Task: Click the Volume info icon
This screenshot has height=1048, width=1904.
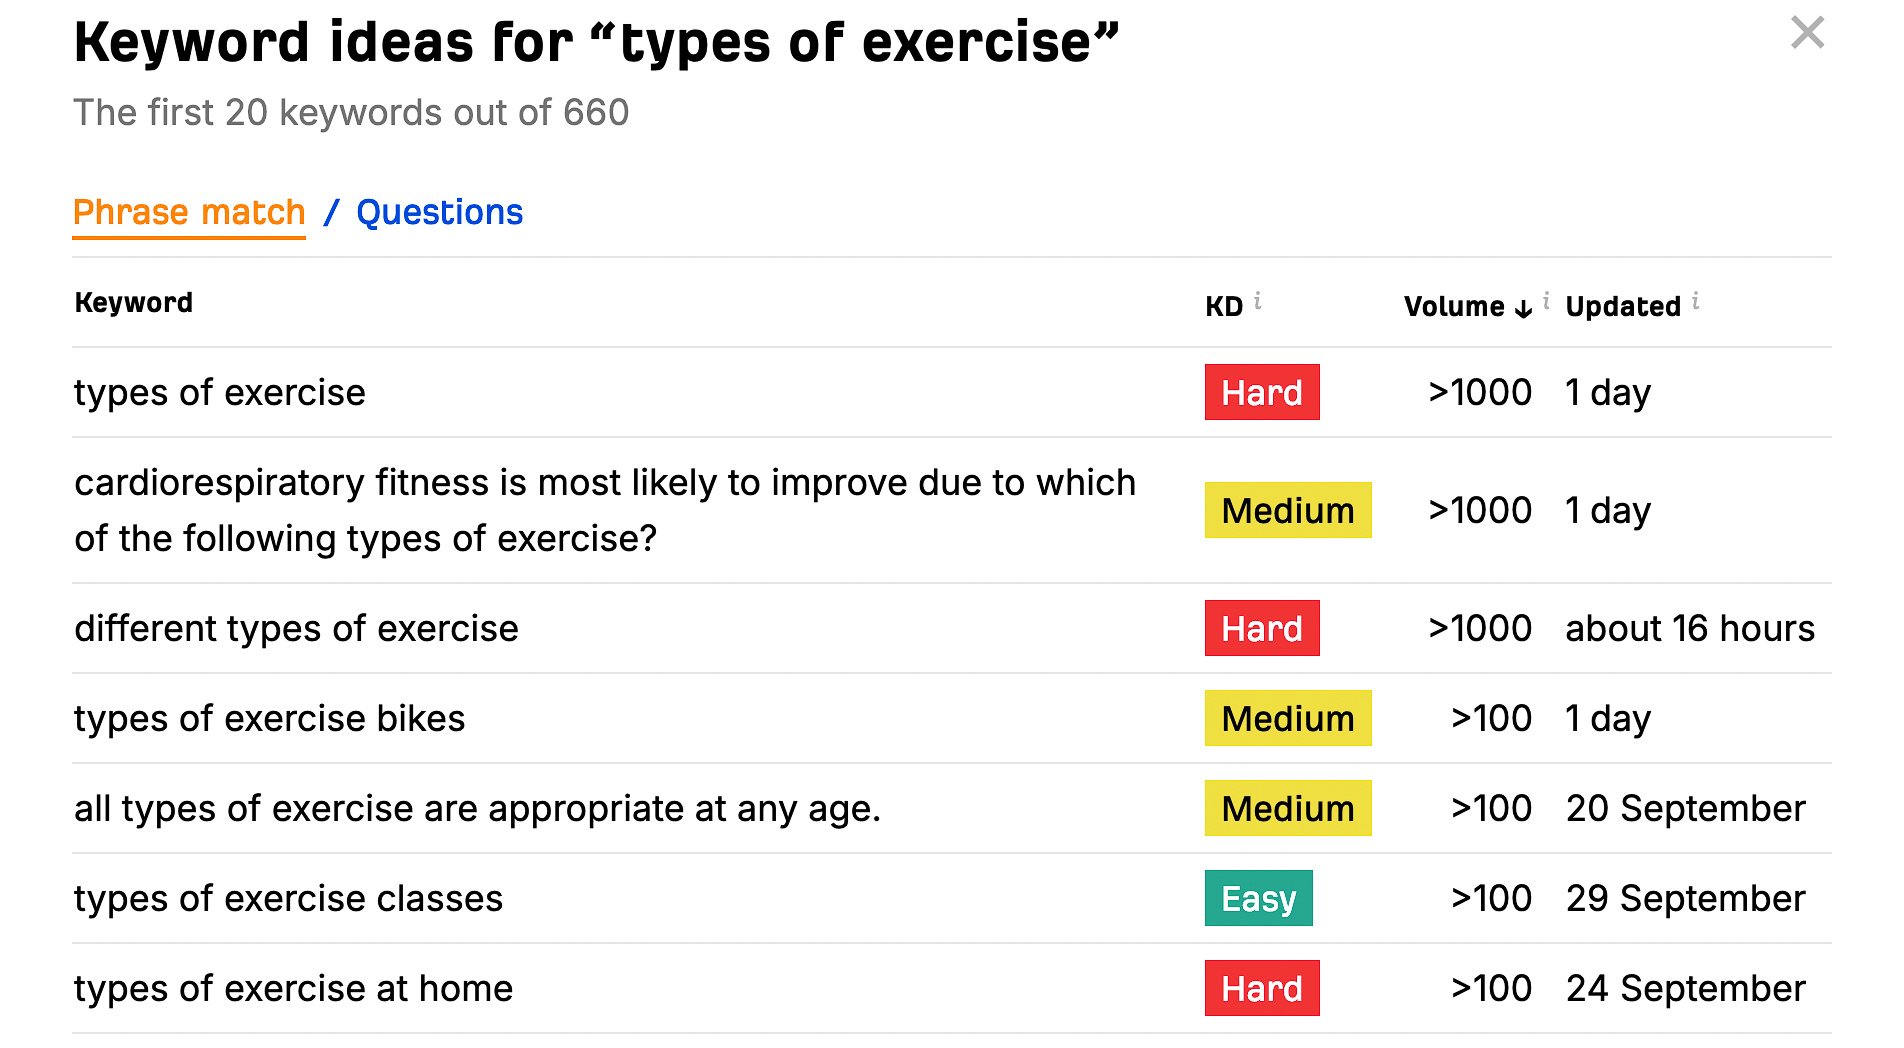Action: 1546,300
